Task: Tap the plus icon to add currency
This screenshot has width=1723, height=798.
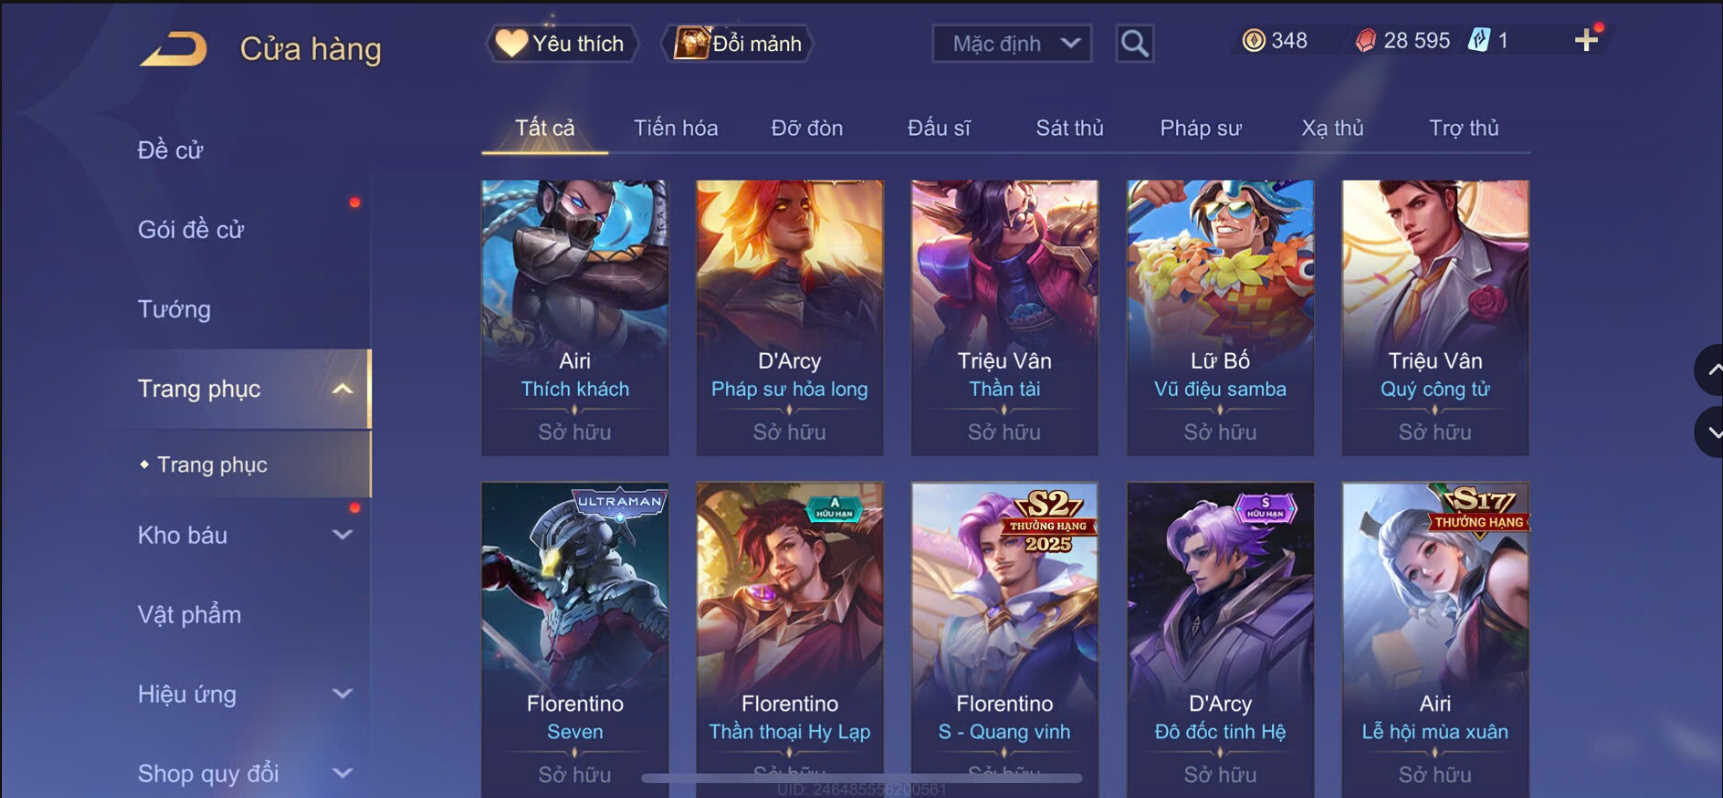Action: pos(1586,41)
